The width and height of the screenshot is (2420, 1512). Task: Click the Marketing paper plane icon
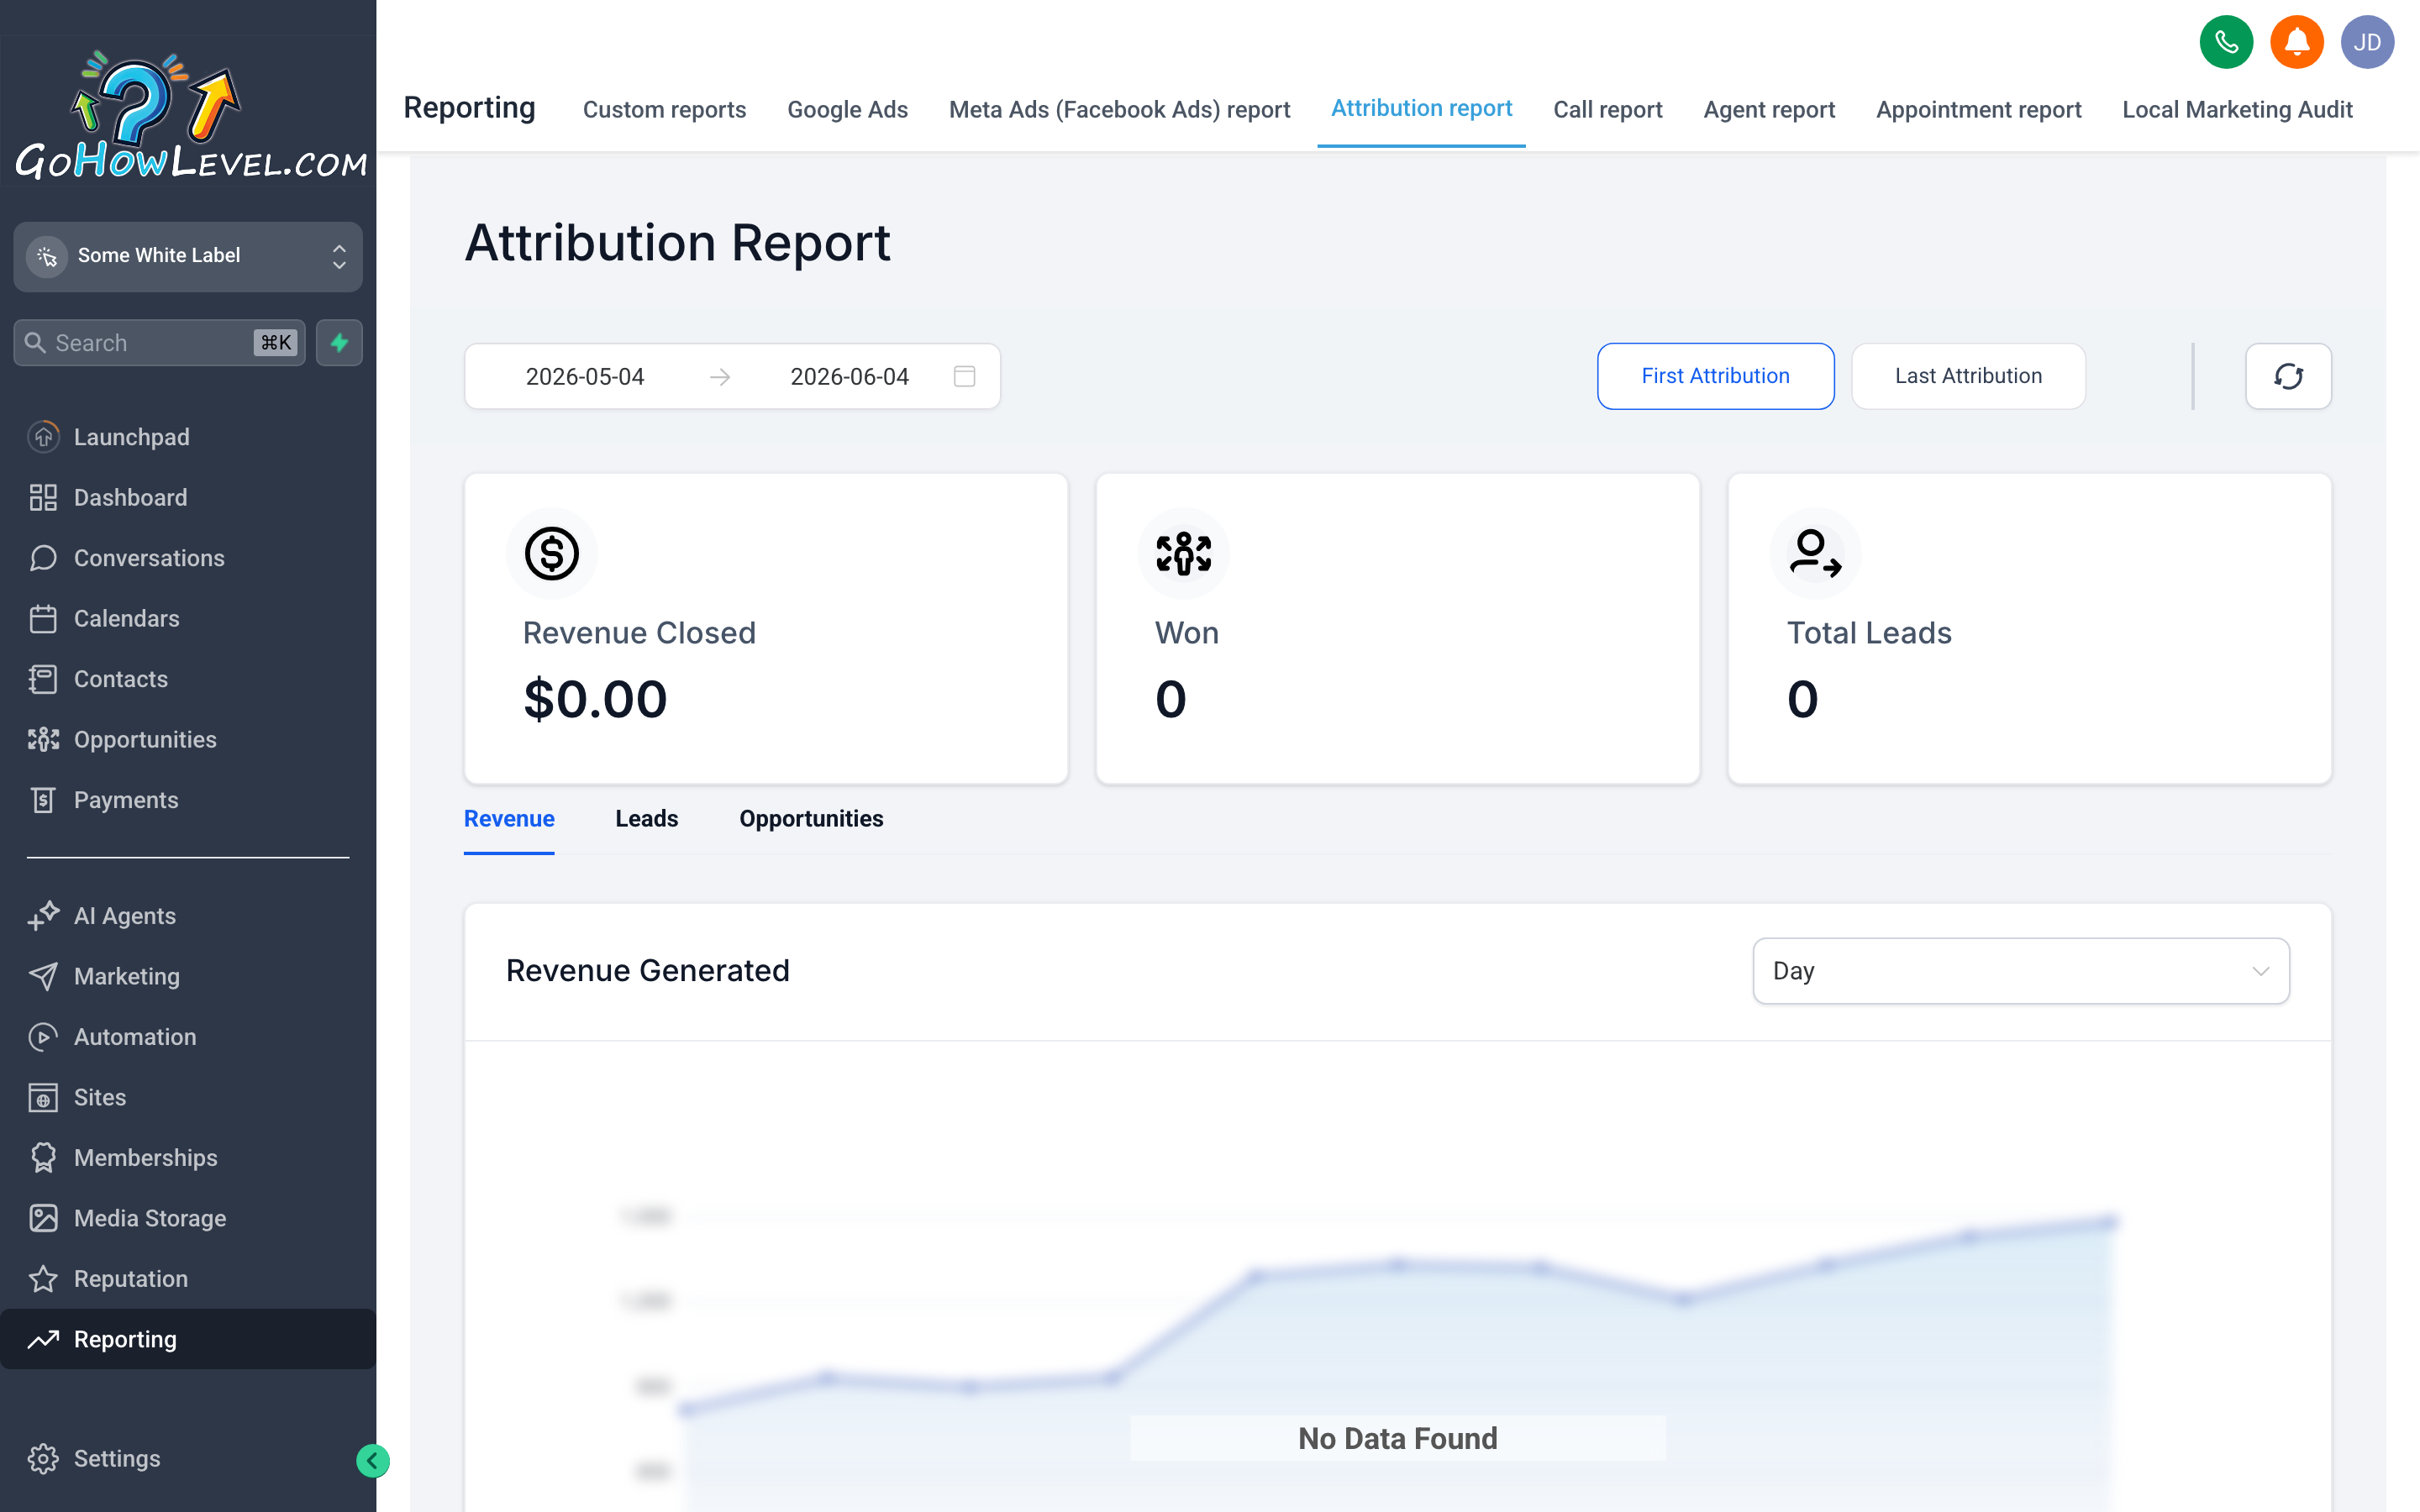(x=43, y=976)
